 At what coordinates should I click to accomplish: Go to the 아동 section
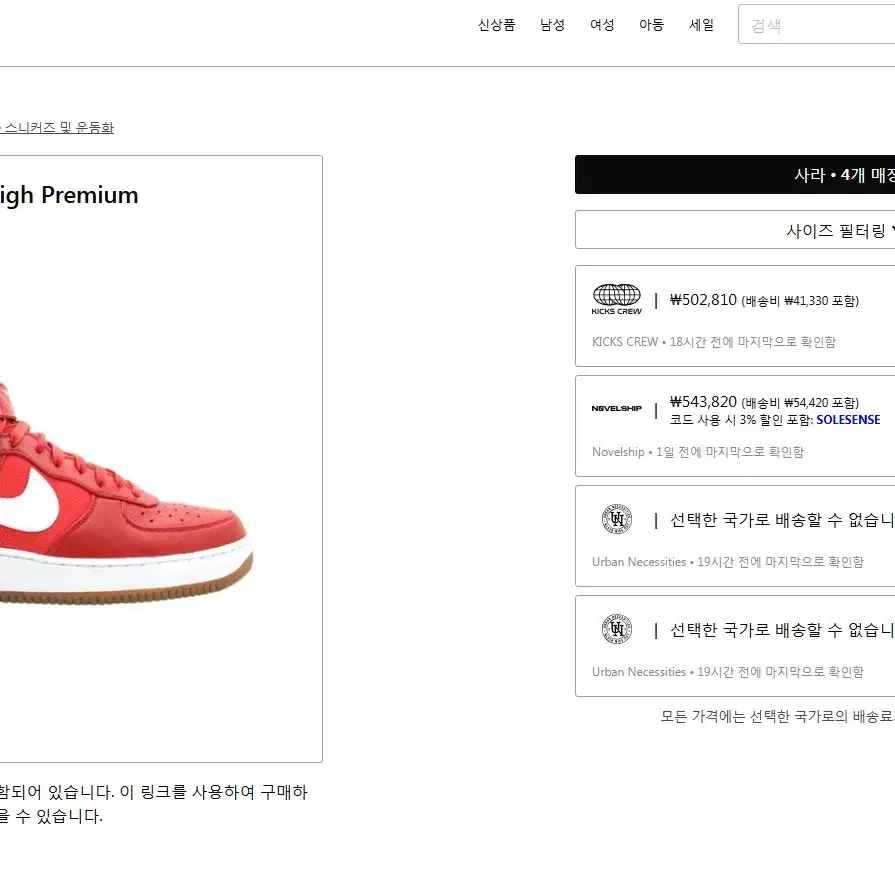651,25
